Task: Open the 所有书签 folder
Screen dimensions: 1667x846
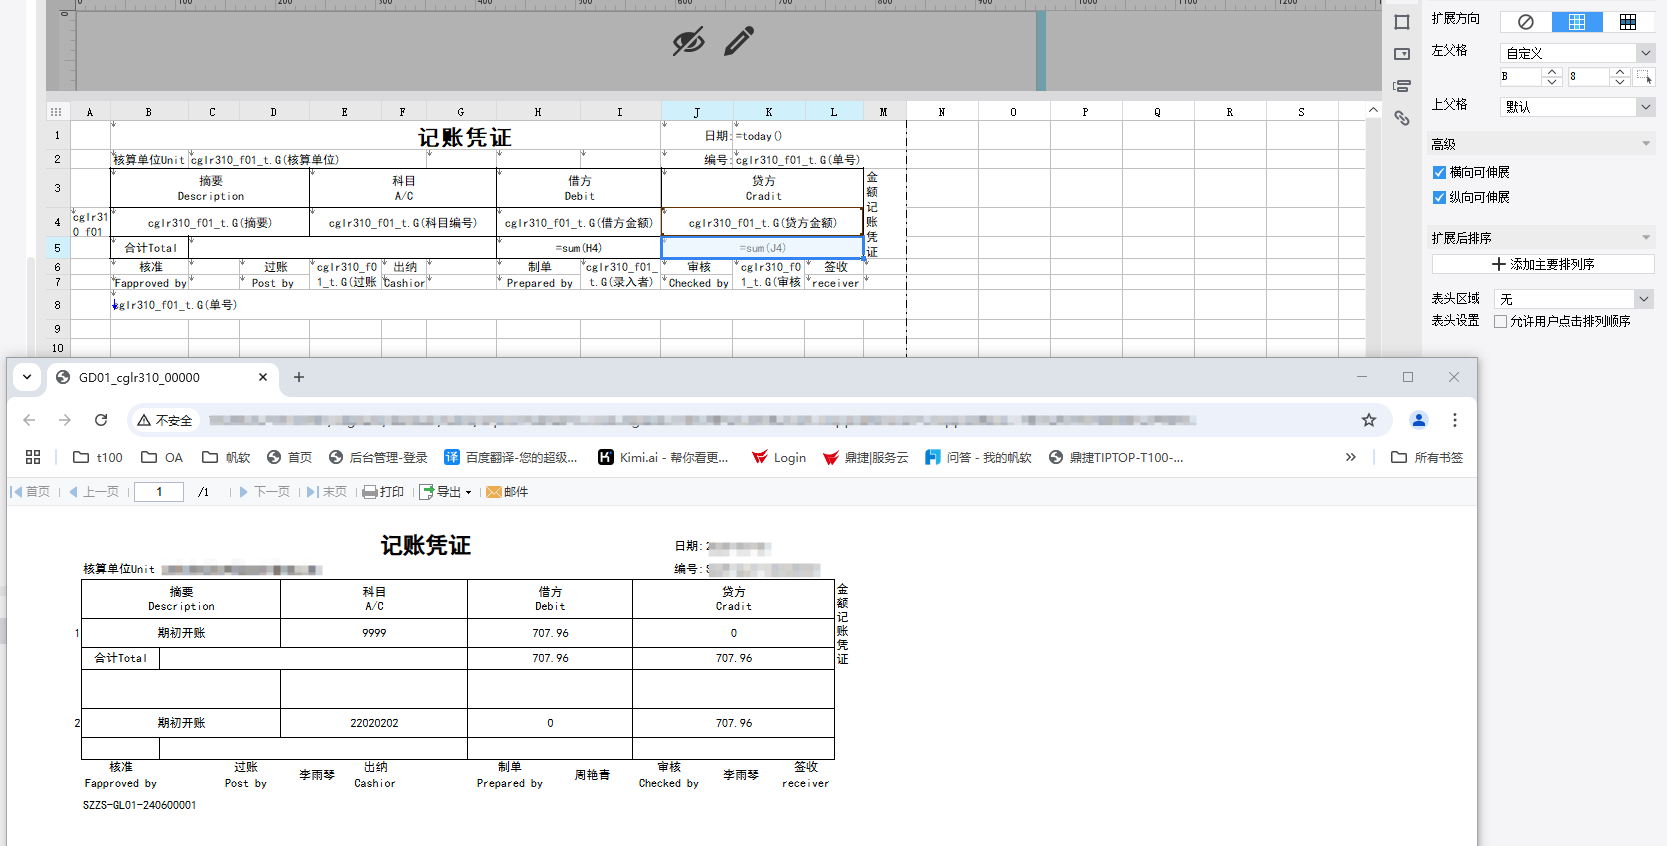Action: point(1427,457)
